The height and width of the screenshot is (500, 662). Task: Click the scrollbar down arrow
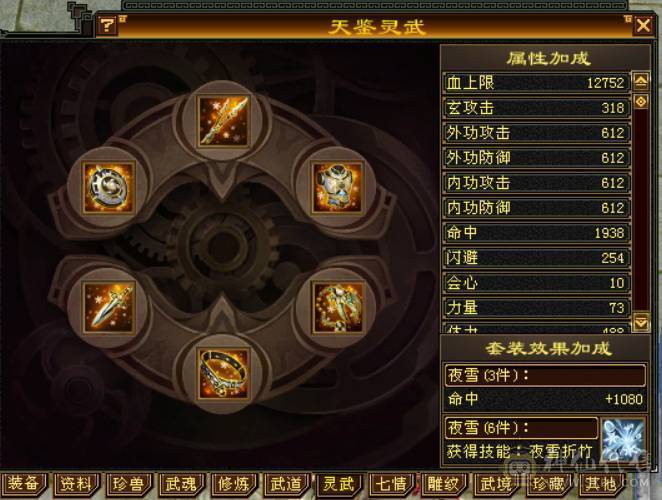(641, 323)
